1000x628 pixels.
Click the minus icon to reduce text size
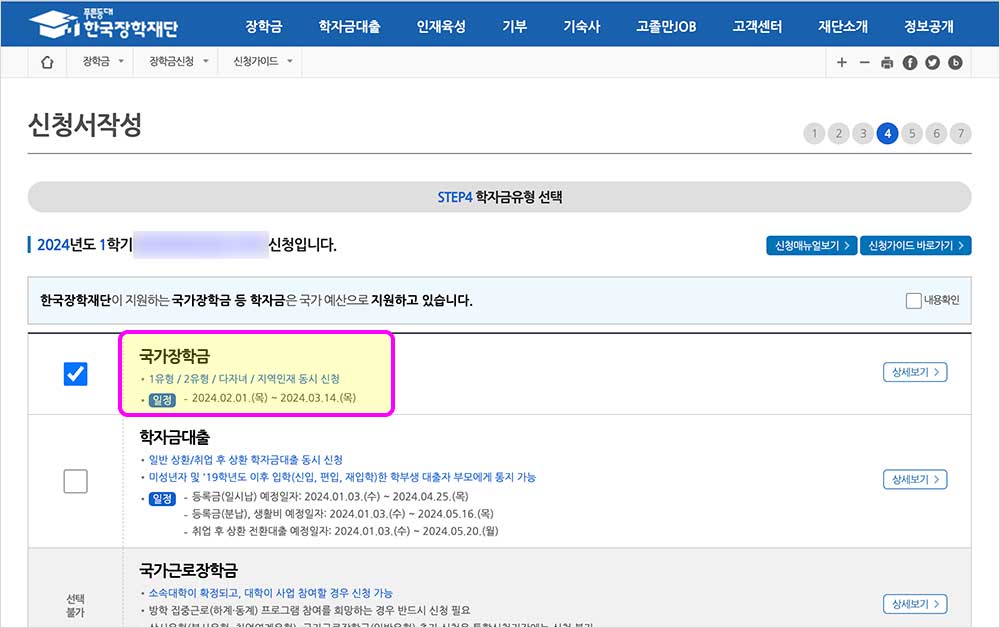pyautogui.click(x=865, y=62)
